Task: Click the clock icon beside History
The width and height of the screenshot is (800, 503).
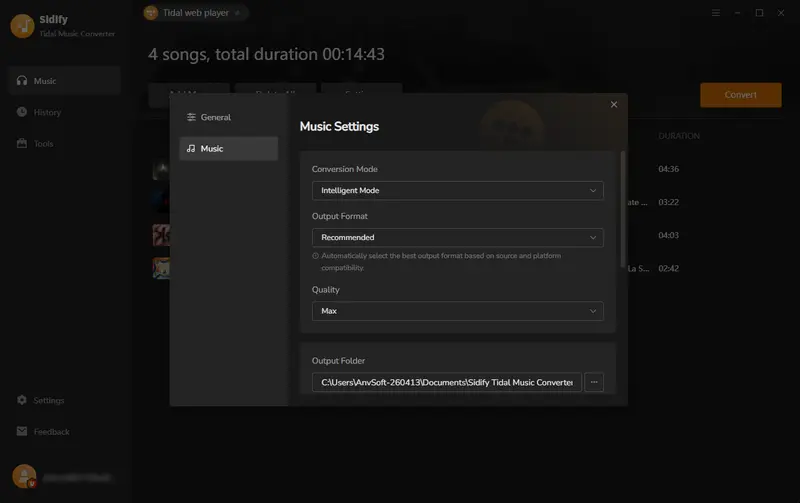Action: point(22,112)
